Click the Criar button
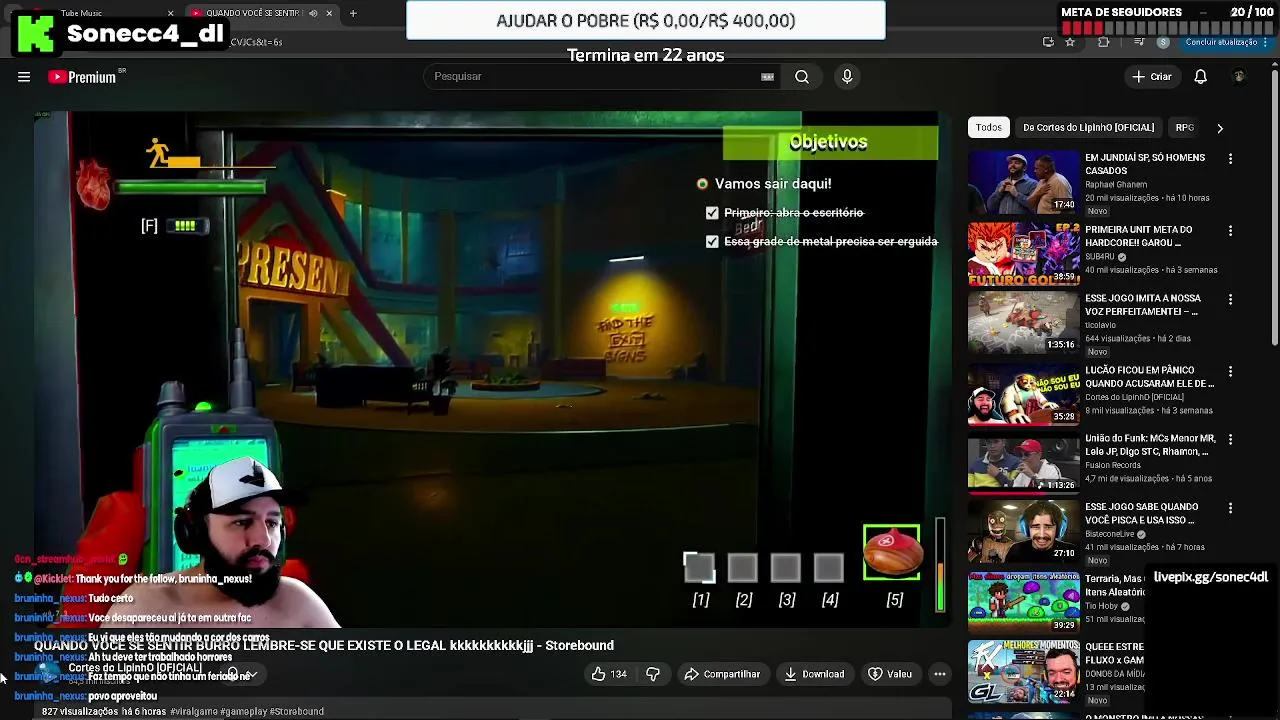 [1151, 77]
